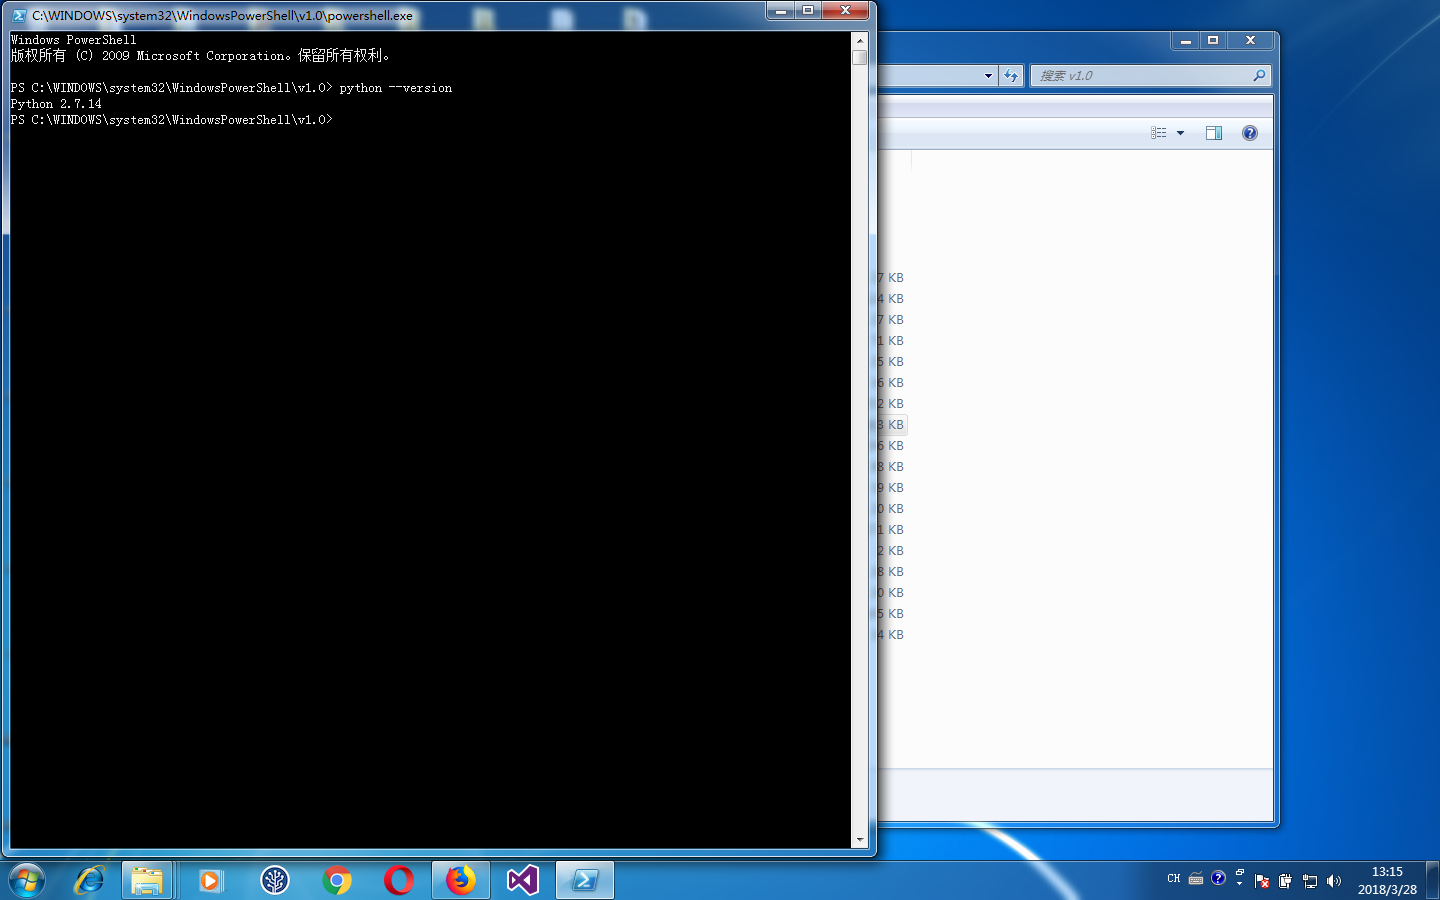
Task: Open the network icon in system tray
Action: pyautogui.click(x=1310, y=881)
